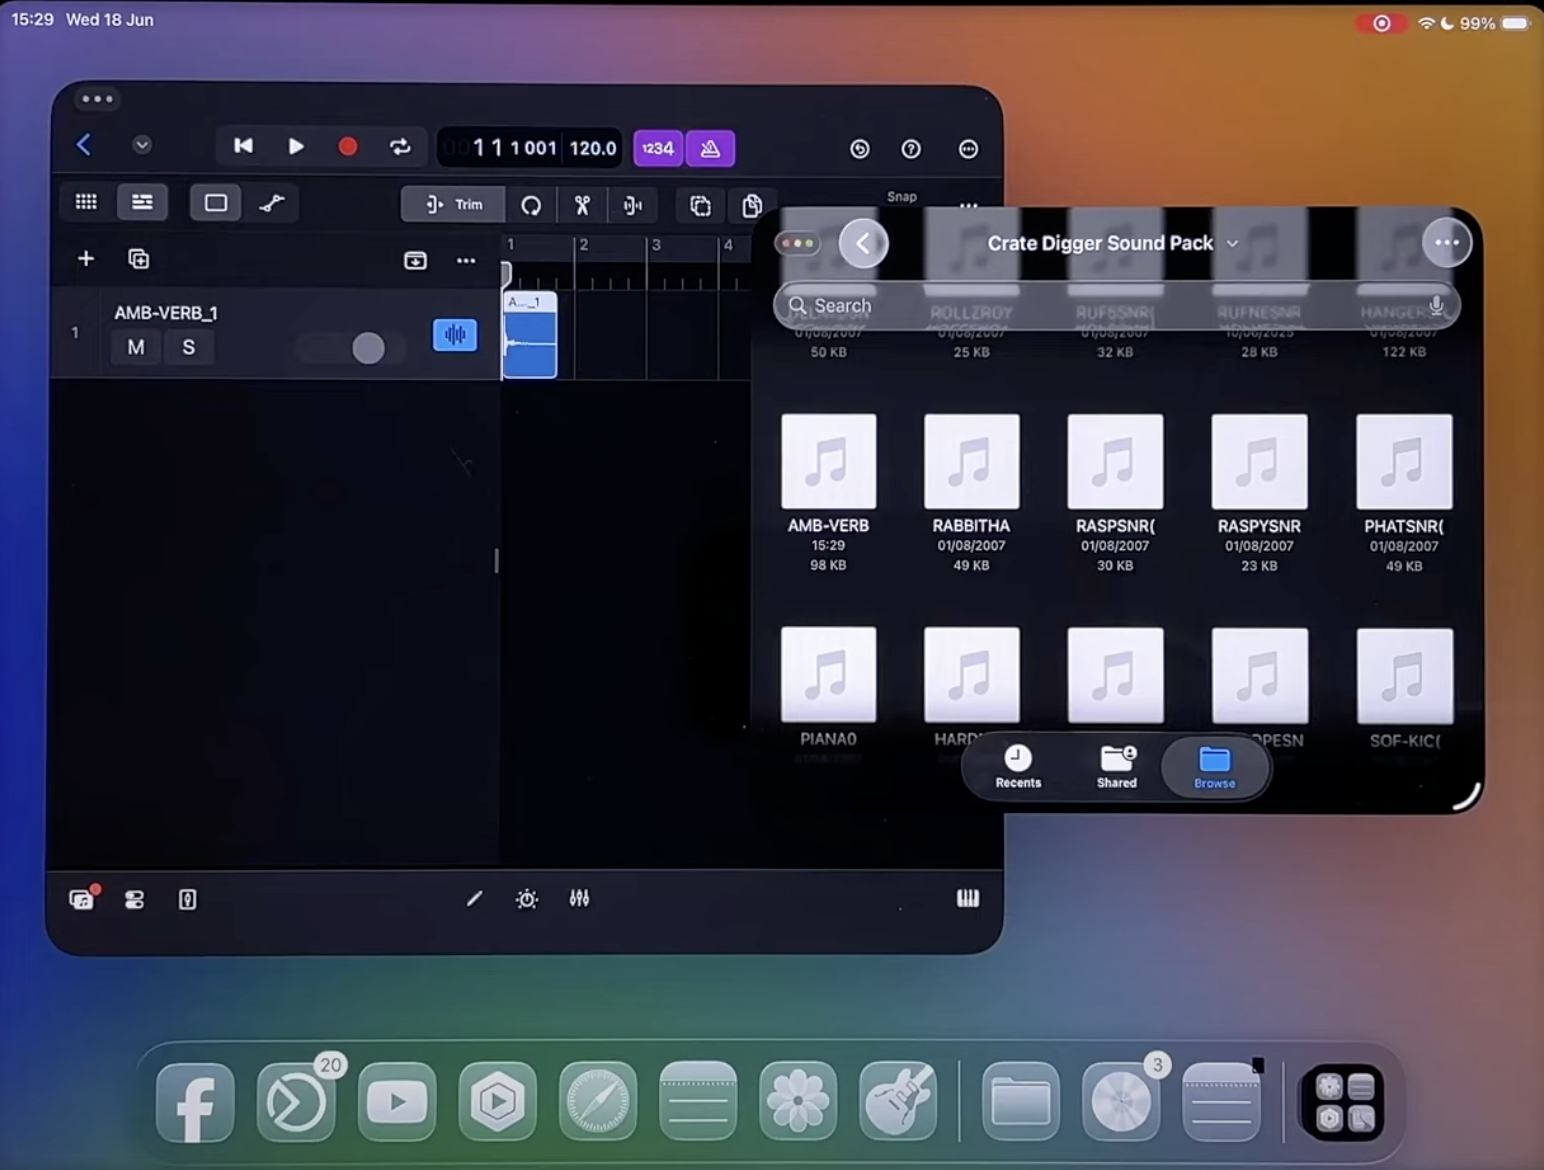Solo the AMB-VERB_1 track
1544x1170 pixels.
point(188,347)
